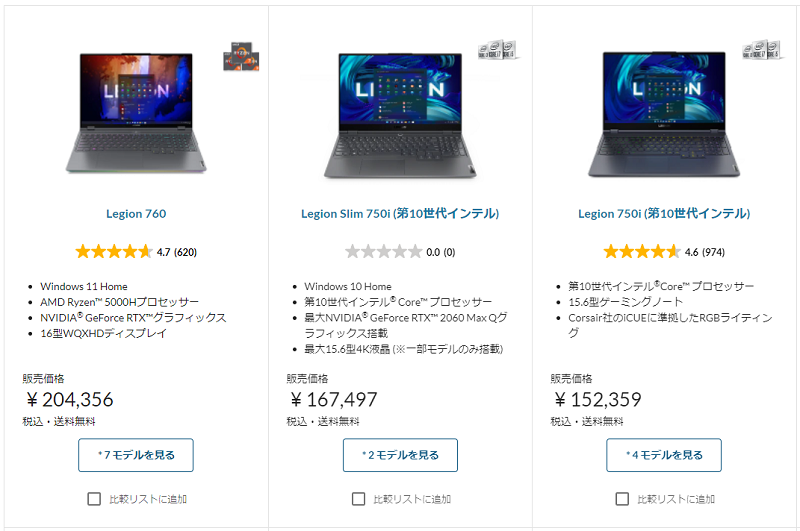Click the Legion 760 star rating

pyautogui.click(x=114, y=251)
